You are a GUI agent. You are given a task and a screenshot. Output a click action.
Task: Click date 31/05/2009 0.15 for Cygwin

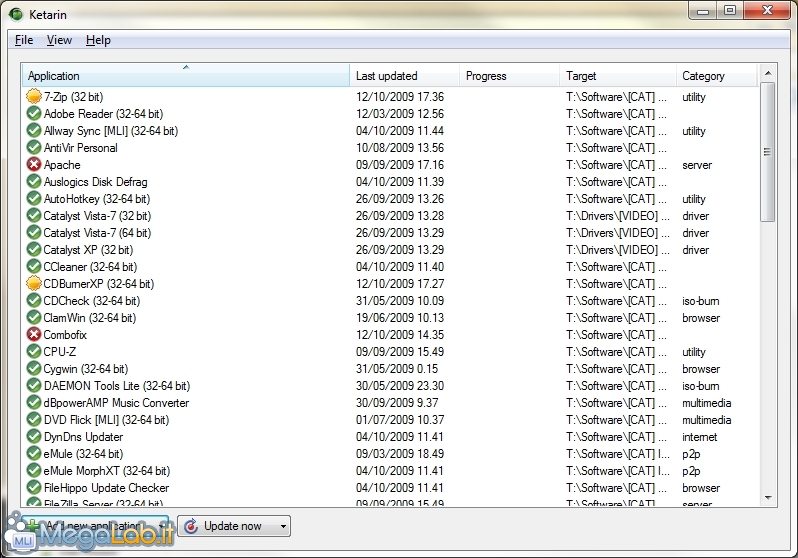tap(397, 369)
